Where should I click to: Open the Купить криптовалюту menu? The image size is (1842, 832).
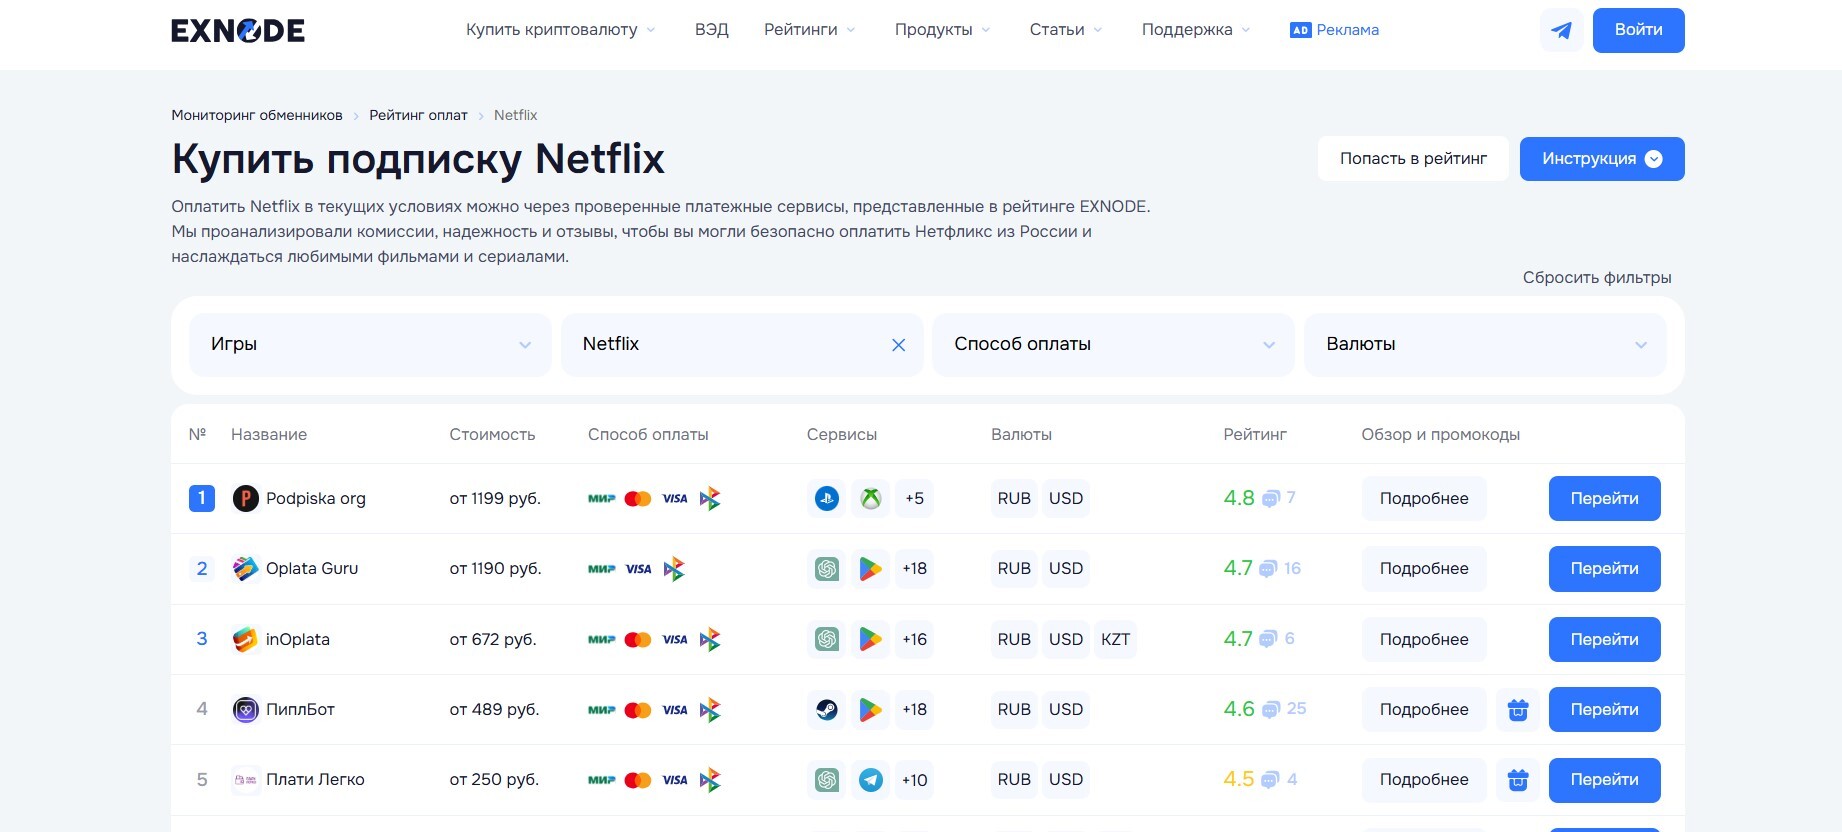tap(560, 30)
